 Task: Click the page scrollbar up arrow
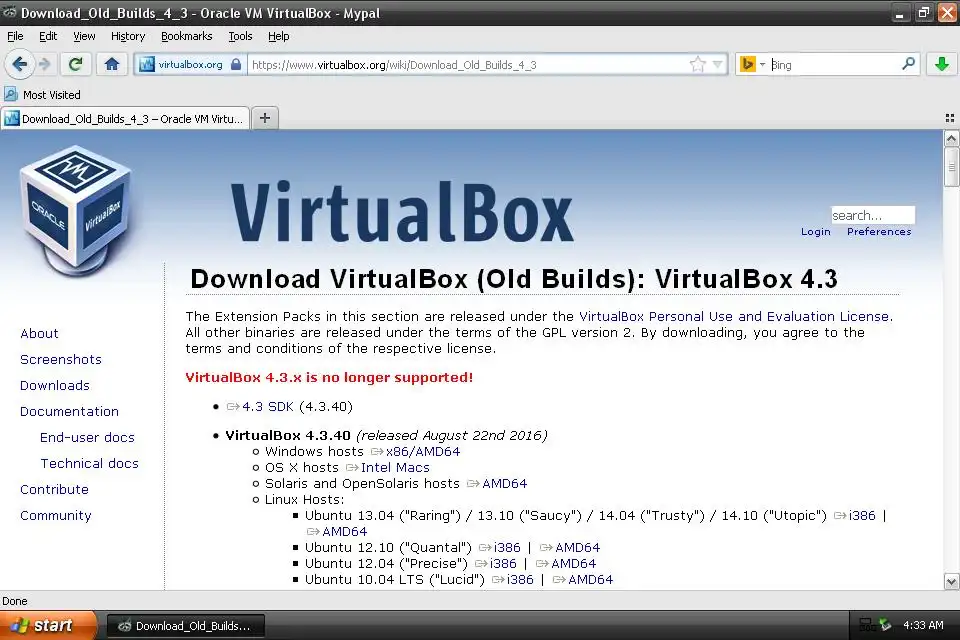coord(951,138)
